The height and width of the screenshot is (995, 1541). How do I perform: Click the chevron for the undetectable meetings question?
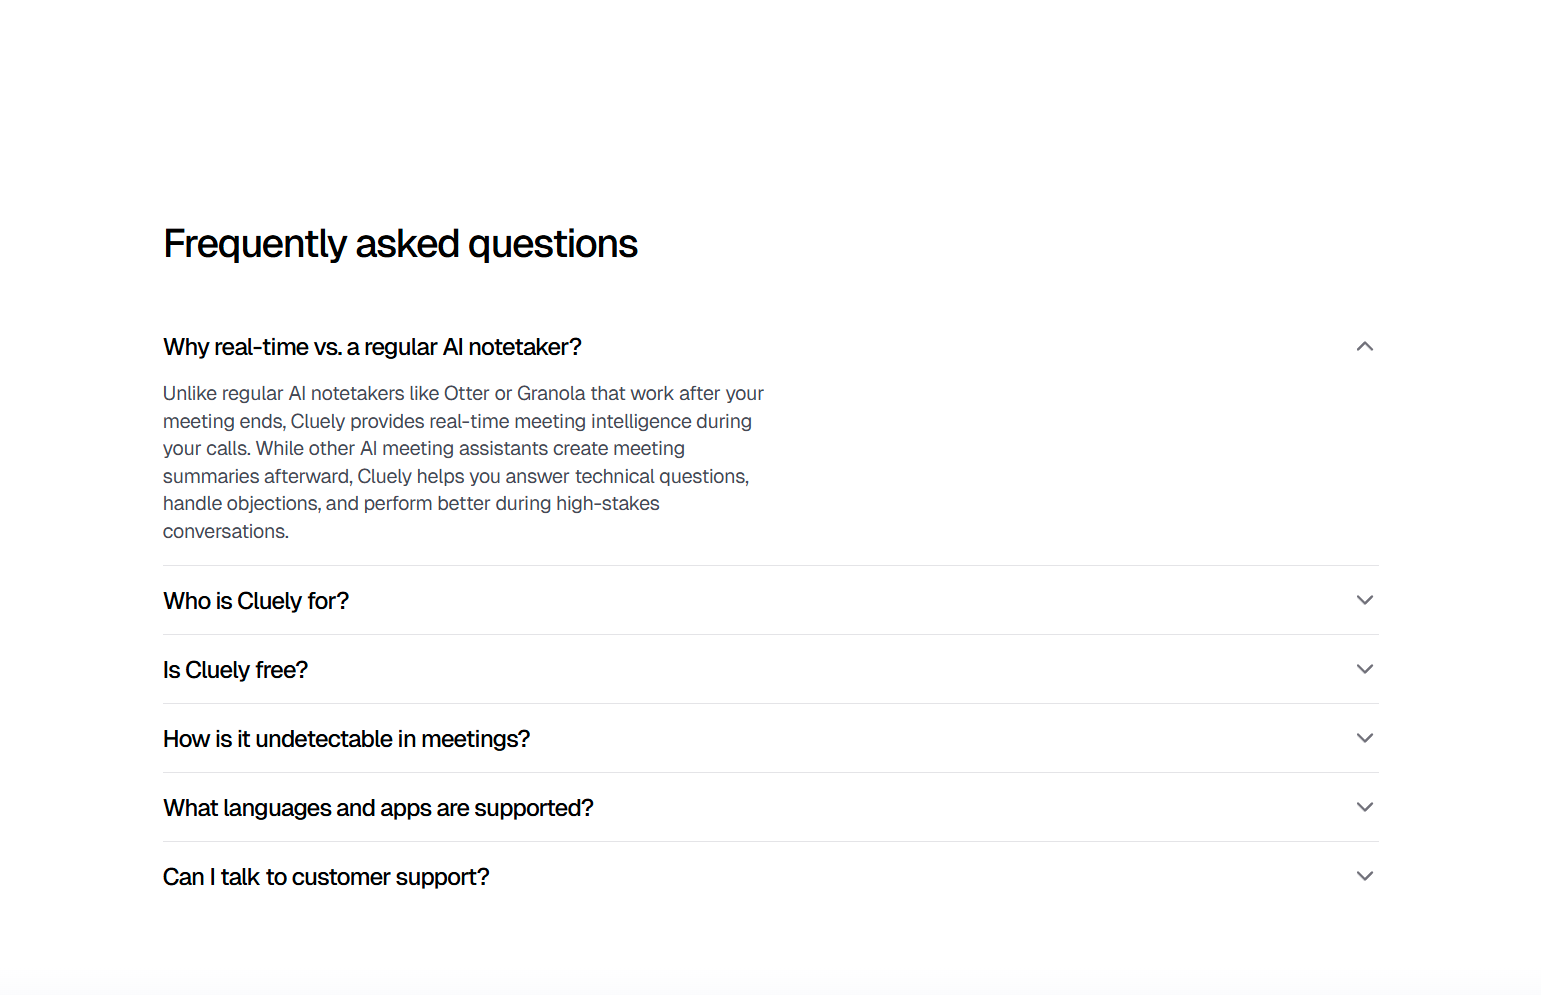point(1365,738)
